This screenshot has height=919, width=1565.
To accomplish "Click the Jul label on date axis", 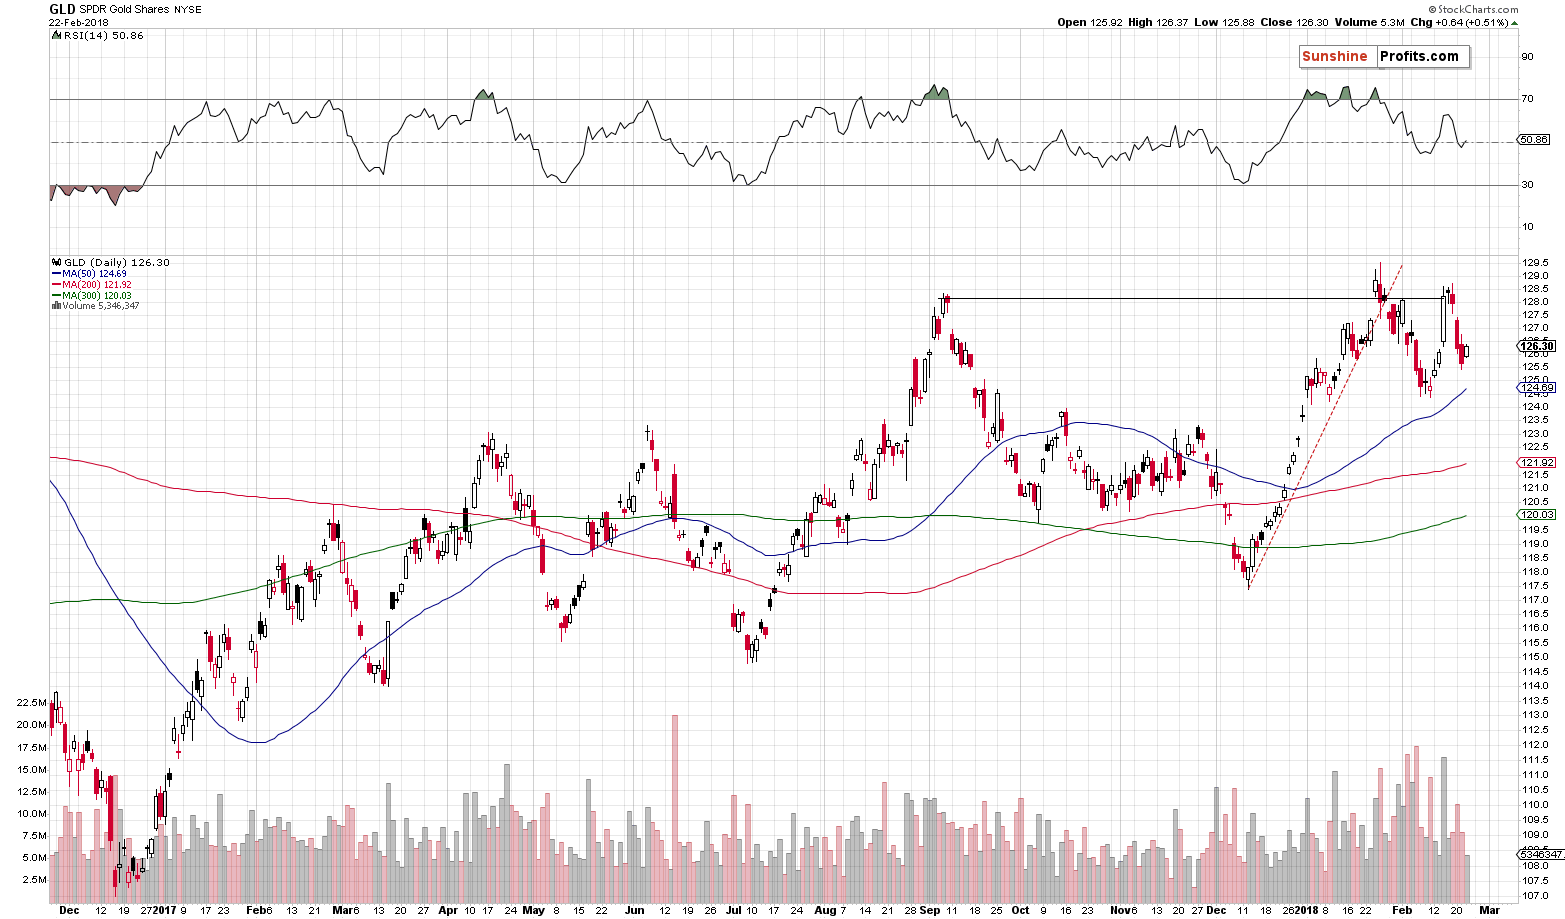I will point(735,911).
